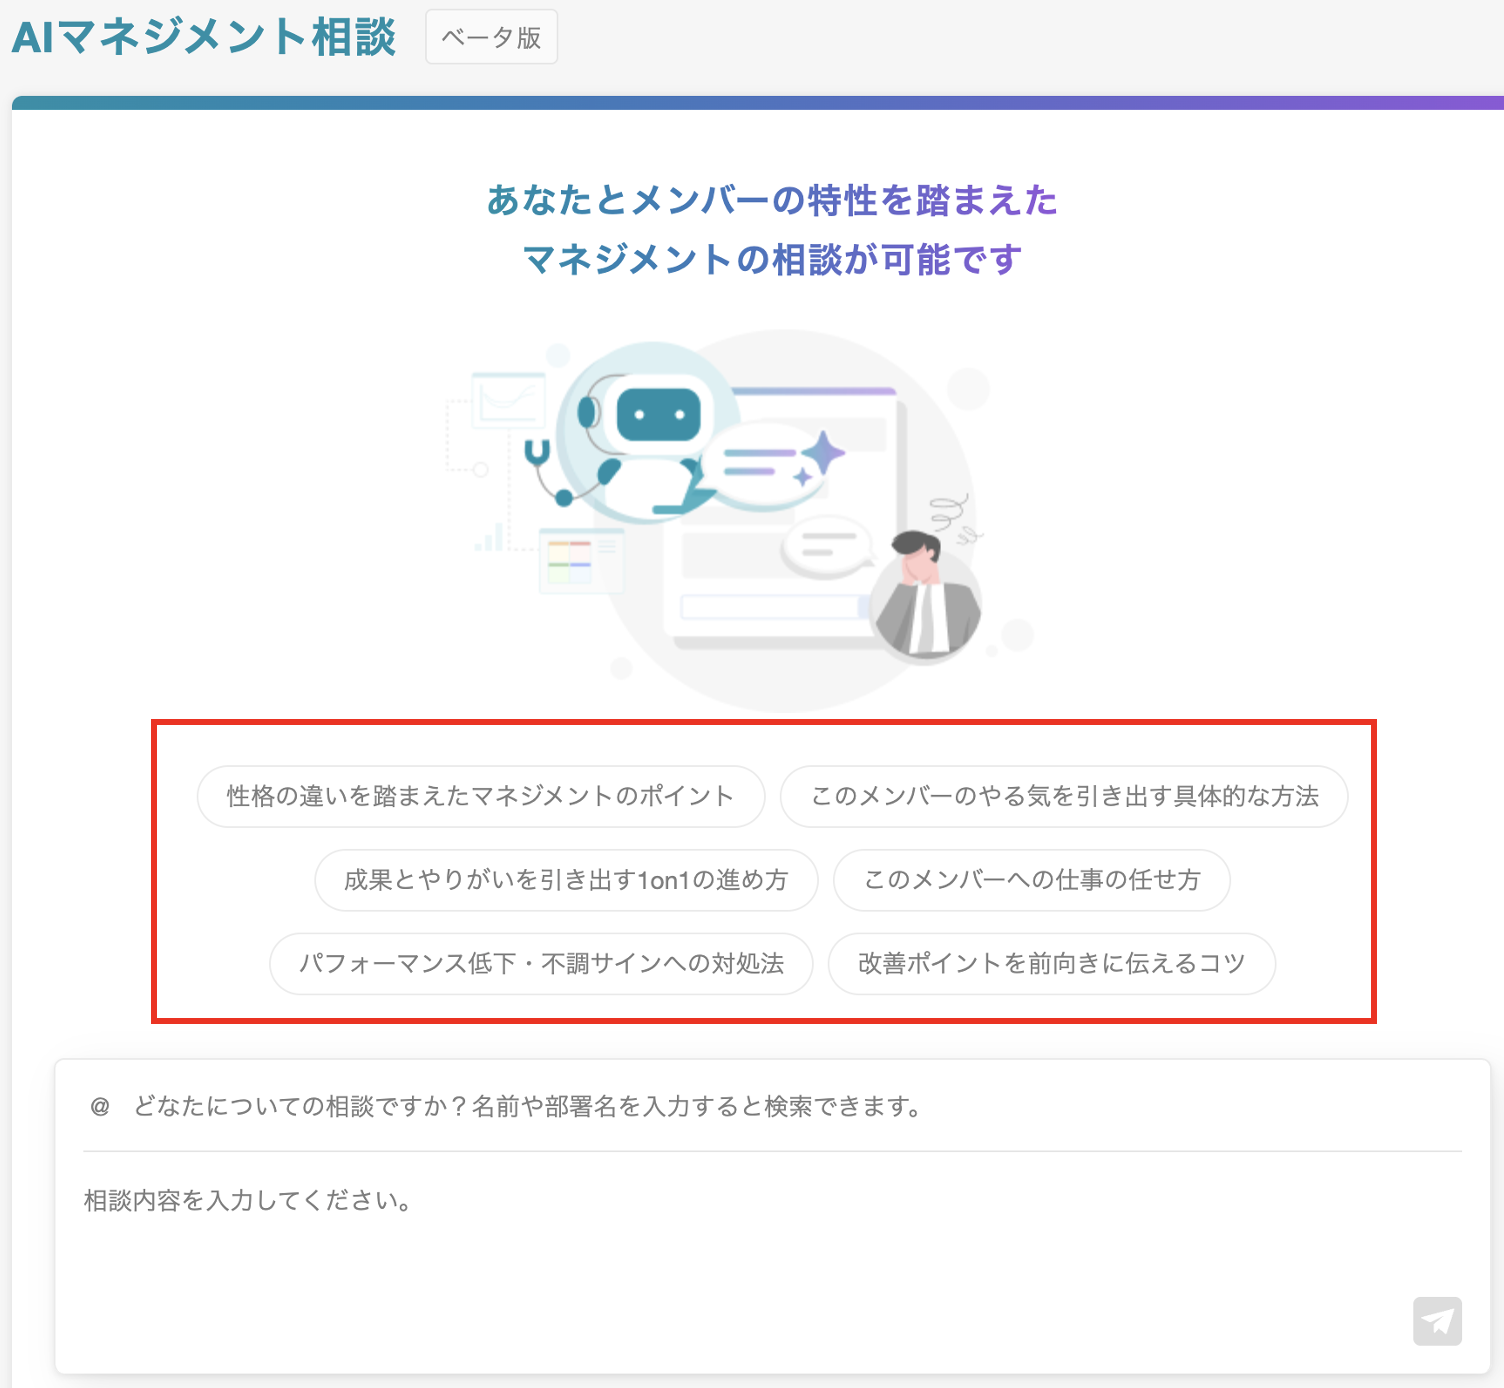This screenshot has width=1504, height=1388.
Task: Select the 性格の違いを踏まえたマネジメントのポイント suggestion
Action: click(x=480, y=796)
